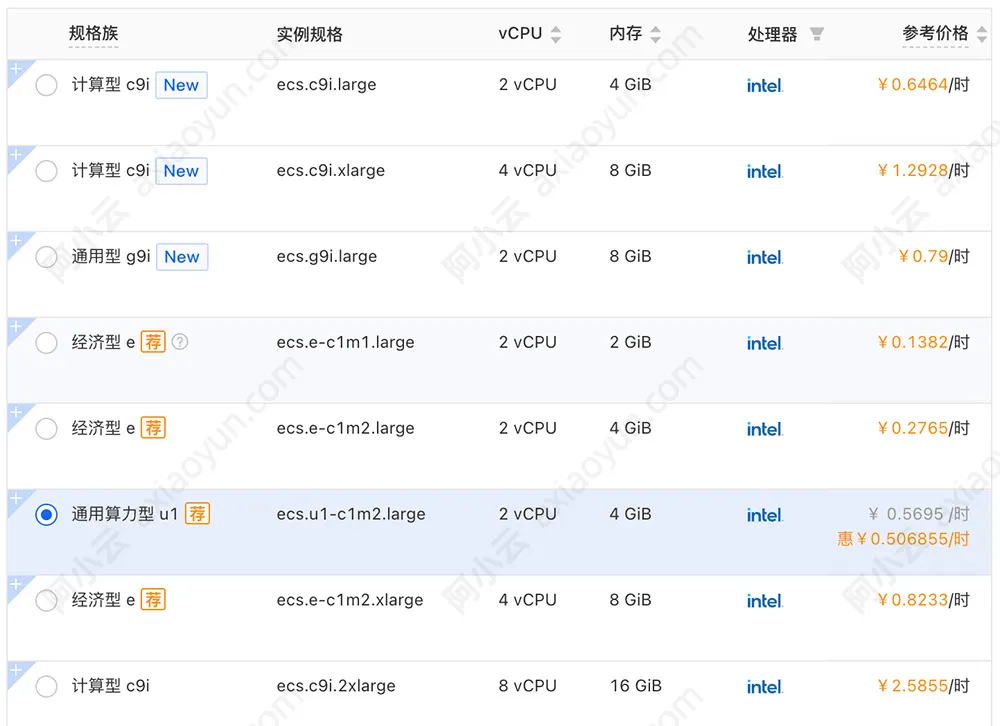Click the 规格族 column header

94,33
